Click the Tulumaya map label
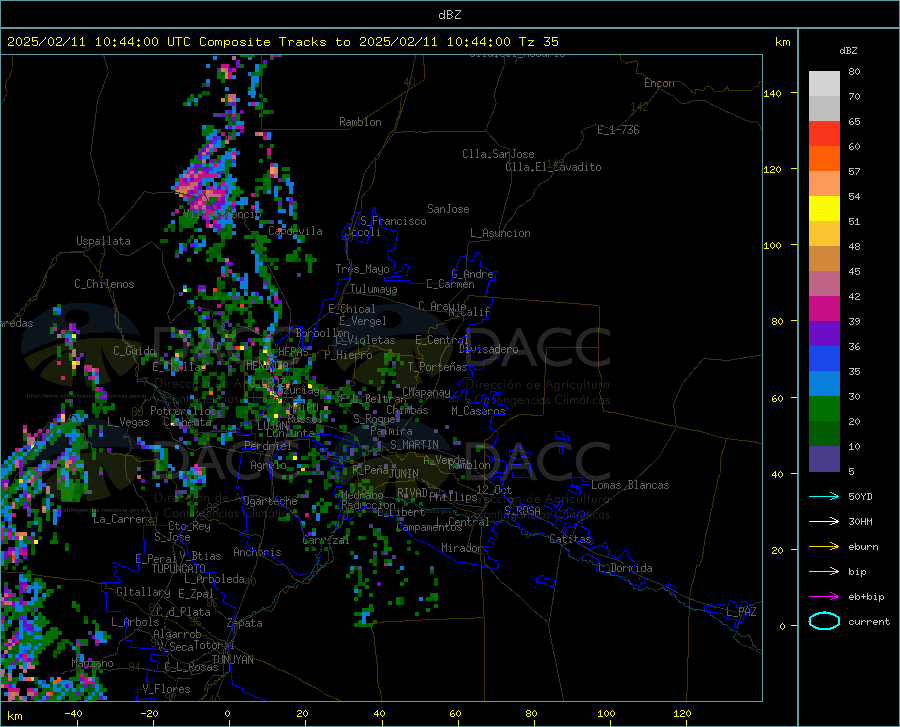This screenshot has height=727, width=900. click(374, 289)
